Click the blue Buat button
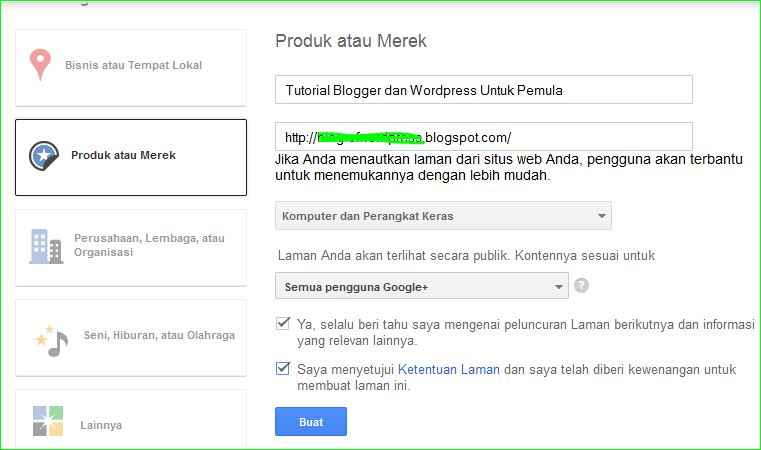This screenshot has width=761, height=450. tap(311, 421)
